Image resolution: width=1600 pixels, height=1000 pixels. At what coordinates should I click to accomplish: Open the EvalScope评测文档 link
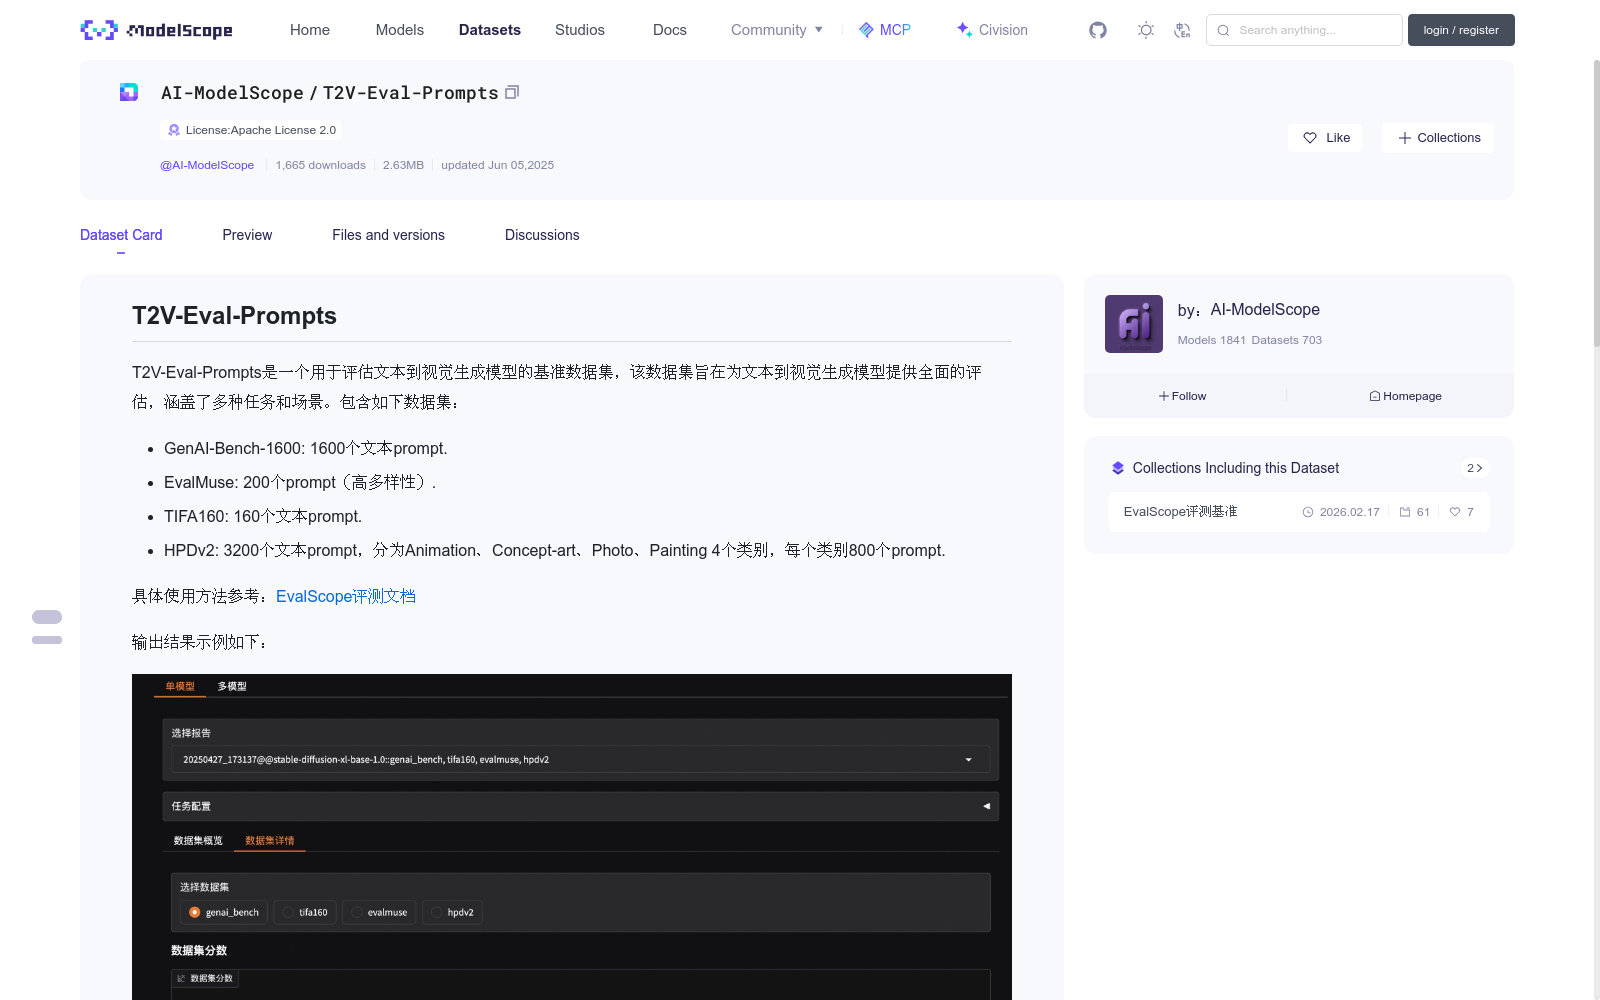[x=346, y=596]
